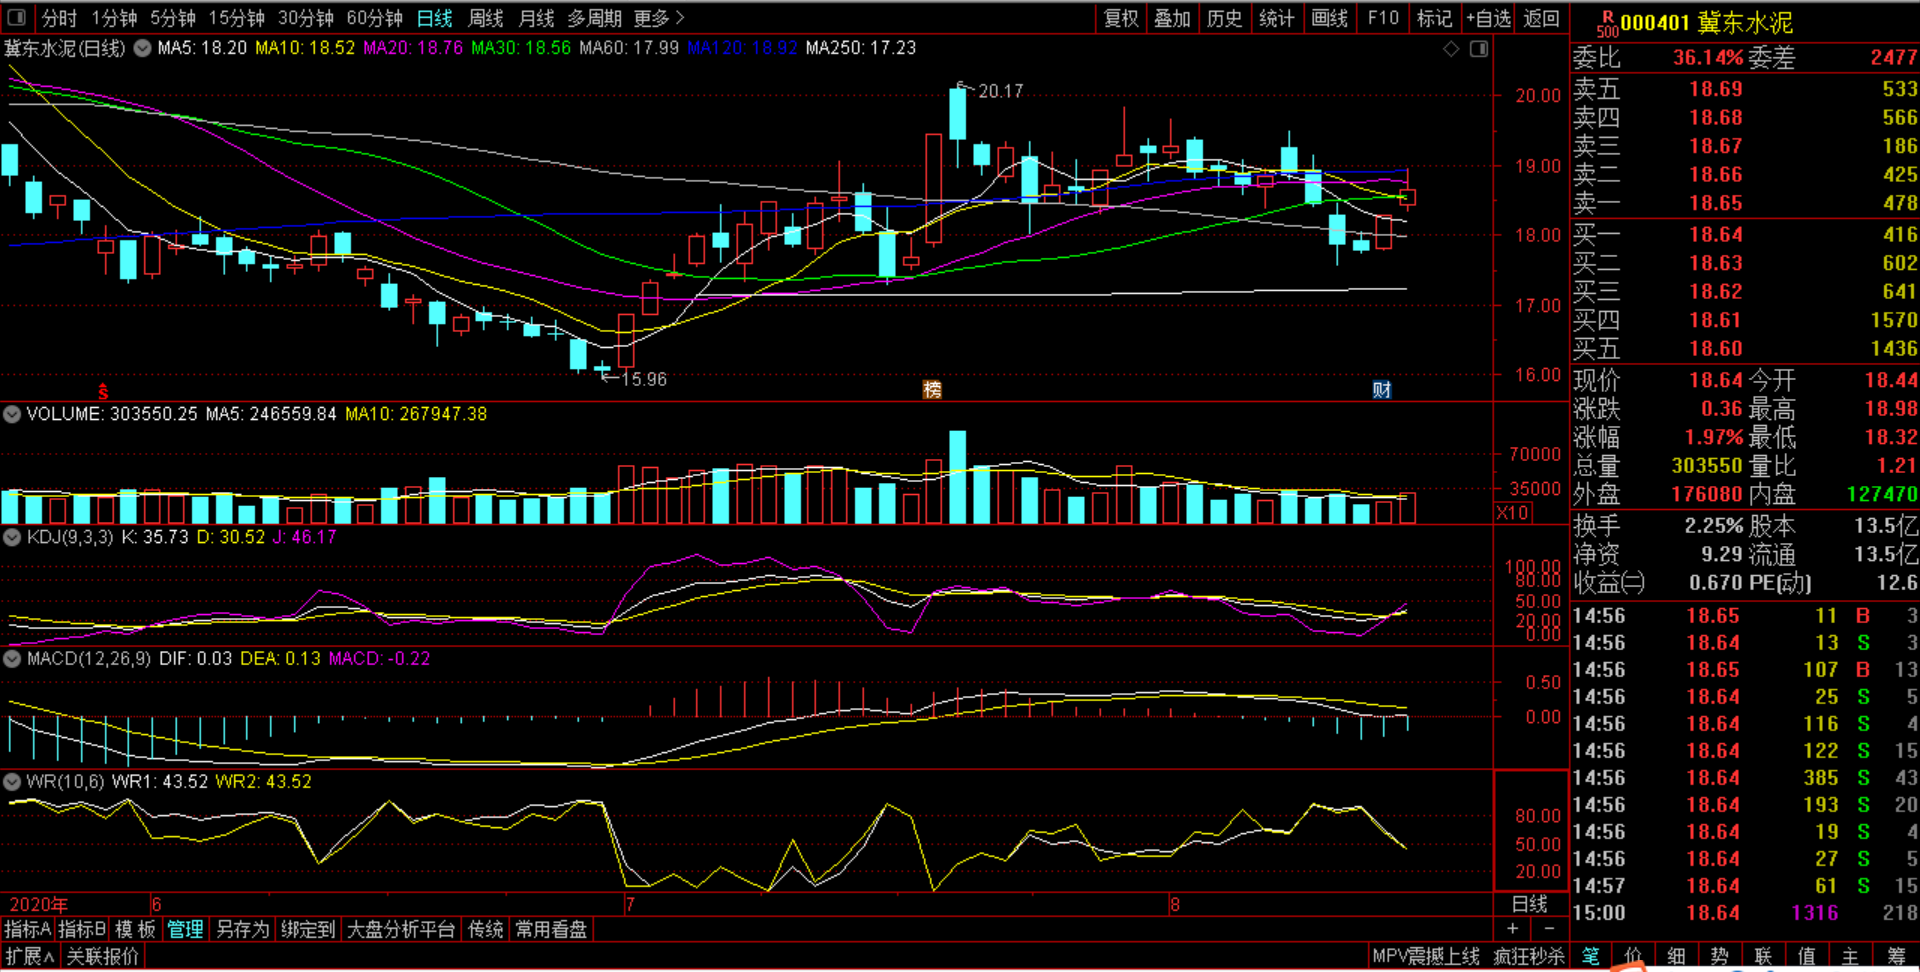The height and width of the screenshot is (972, 1920).
Task: Expand the 冀东水泥(日线) indicator dropdown
Action: (143, 48)
